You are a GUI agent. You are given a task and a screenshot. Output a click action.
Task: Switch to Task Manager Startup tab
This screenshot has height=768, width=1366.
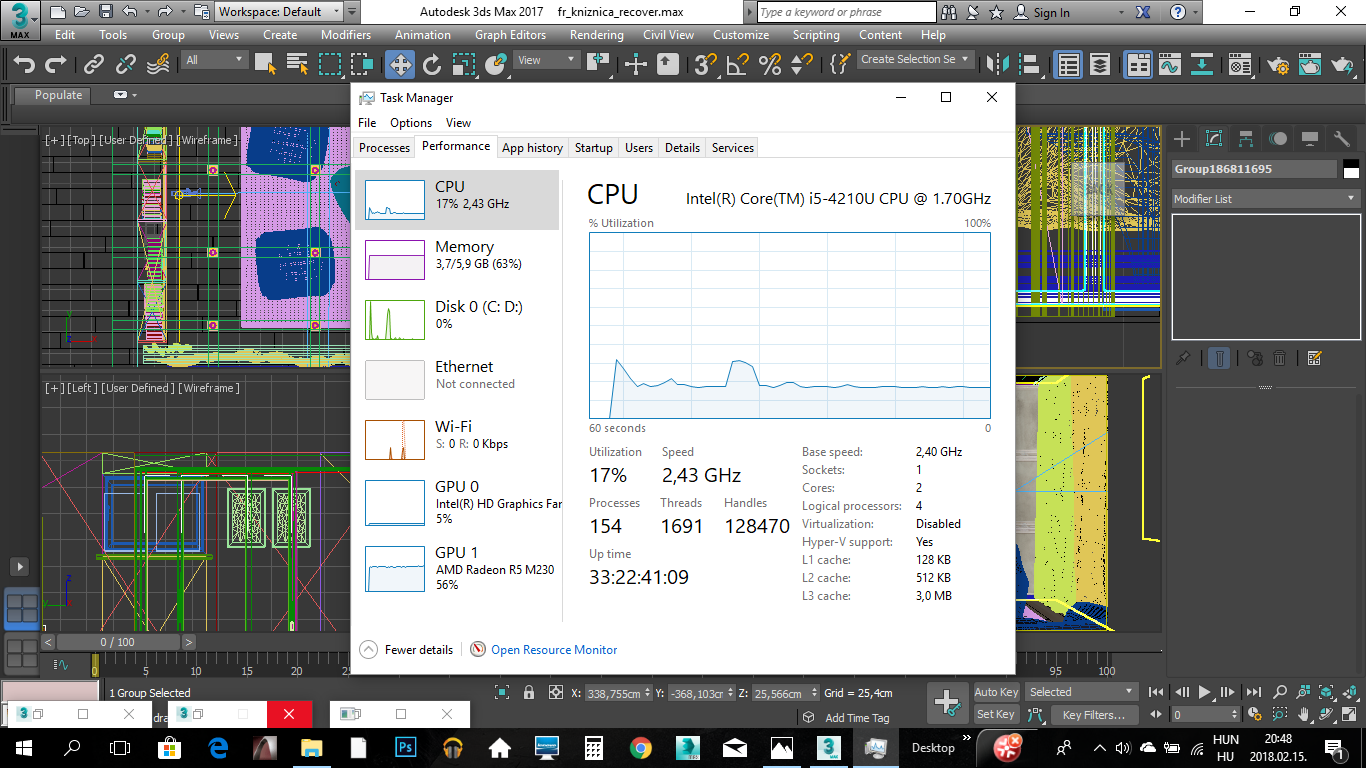(593, 148)
